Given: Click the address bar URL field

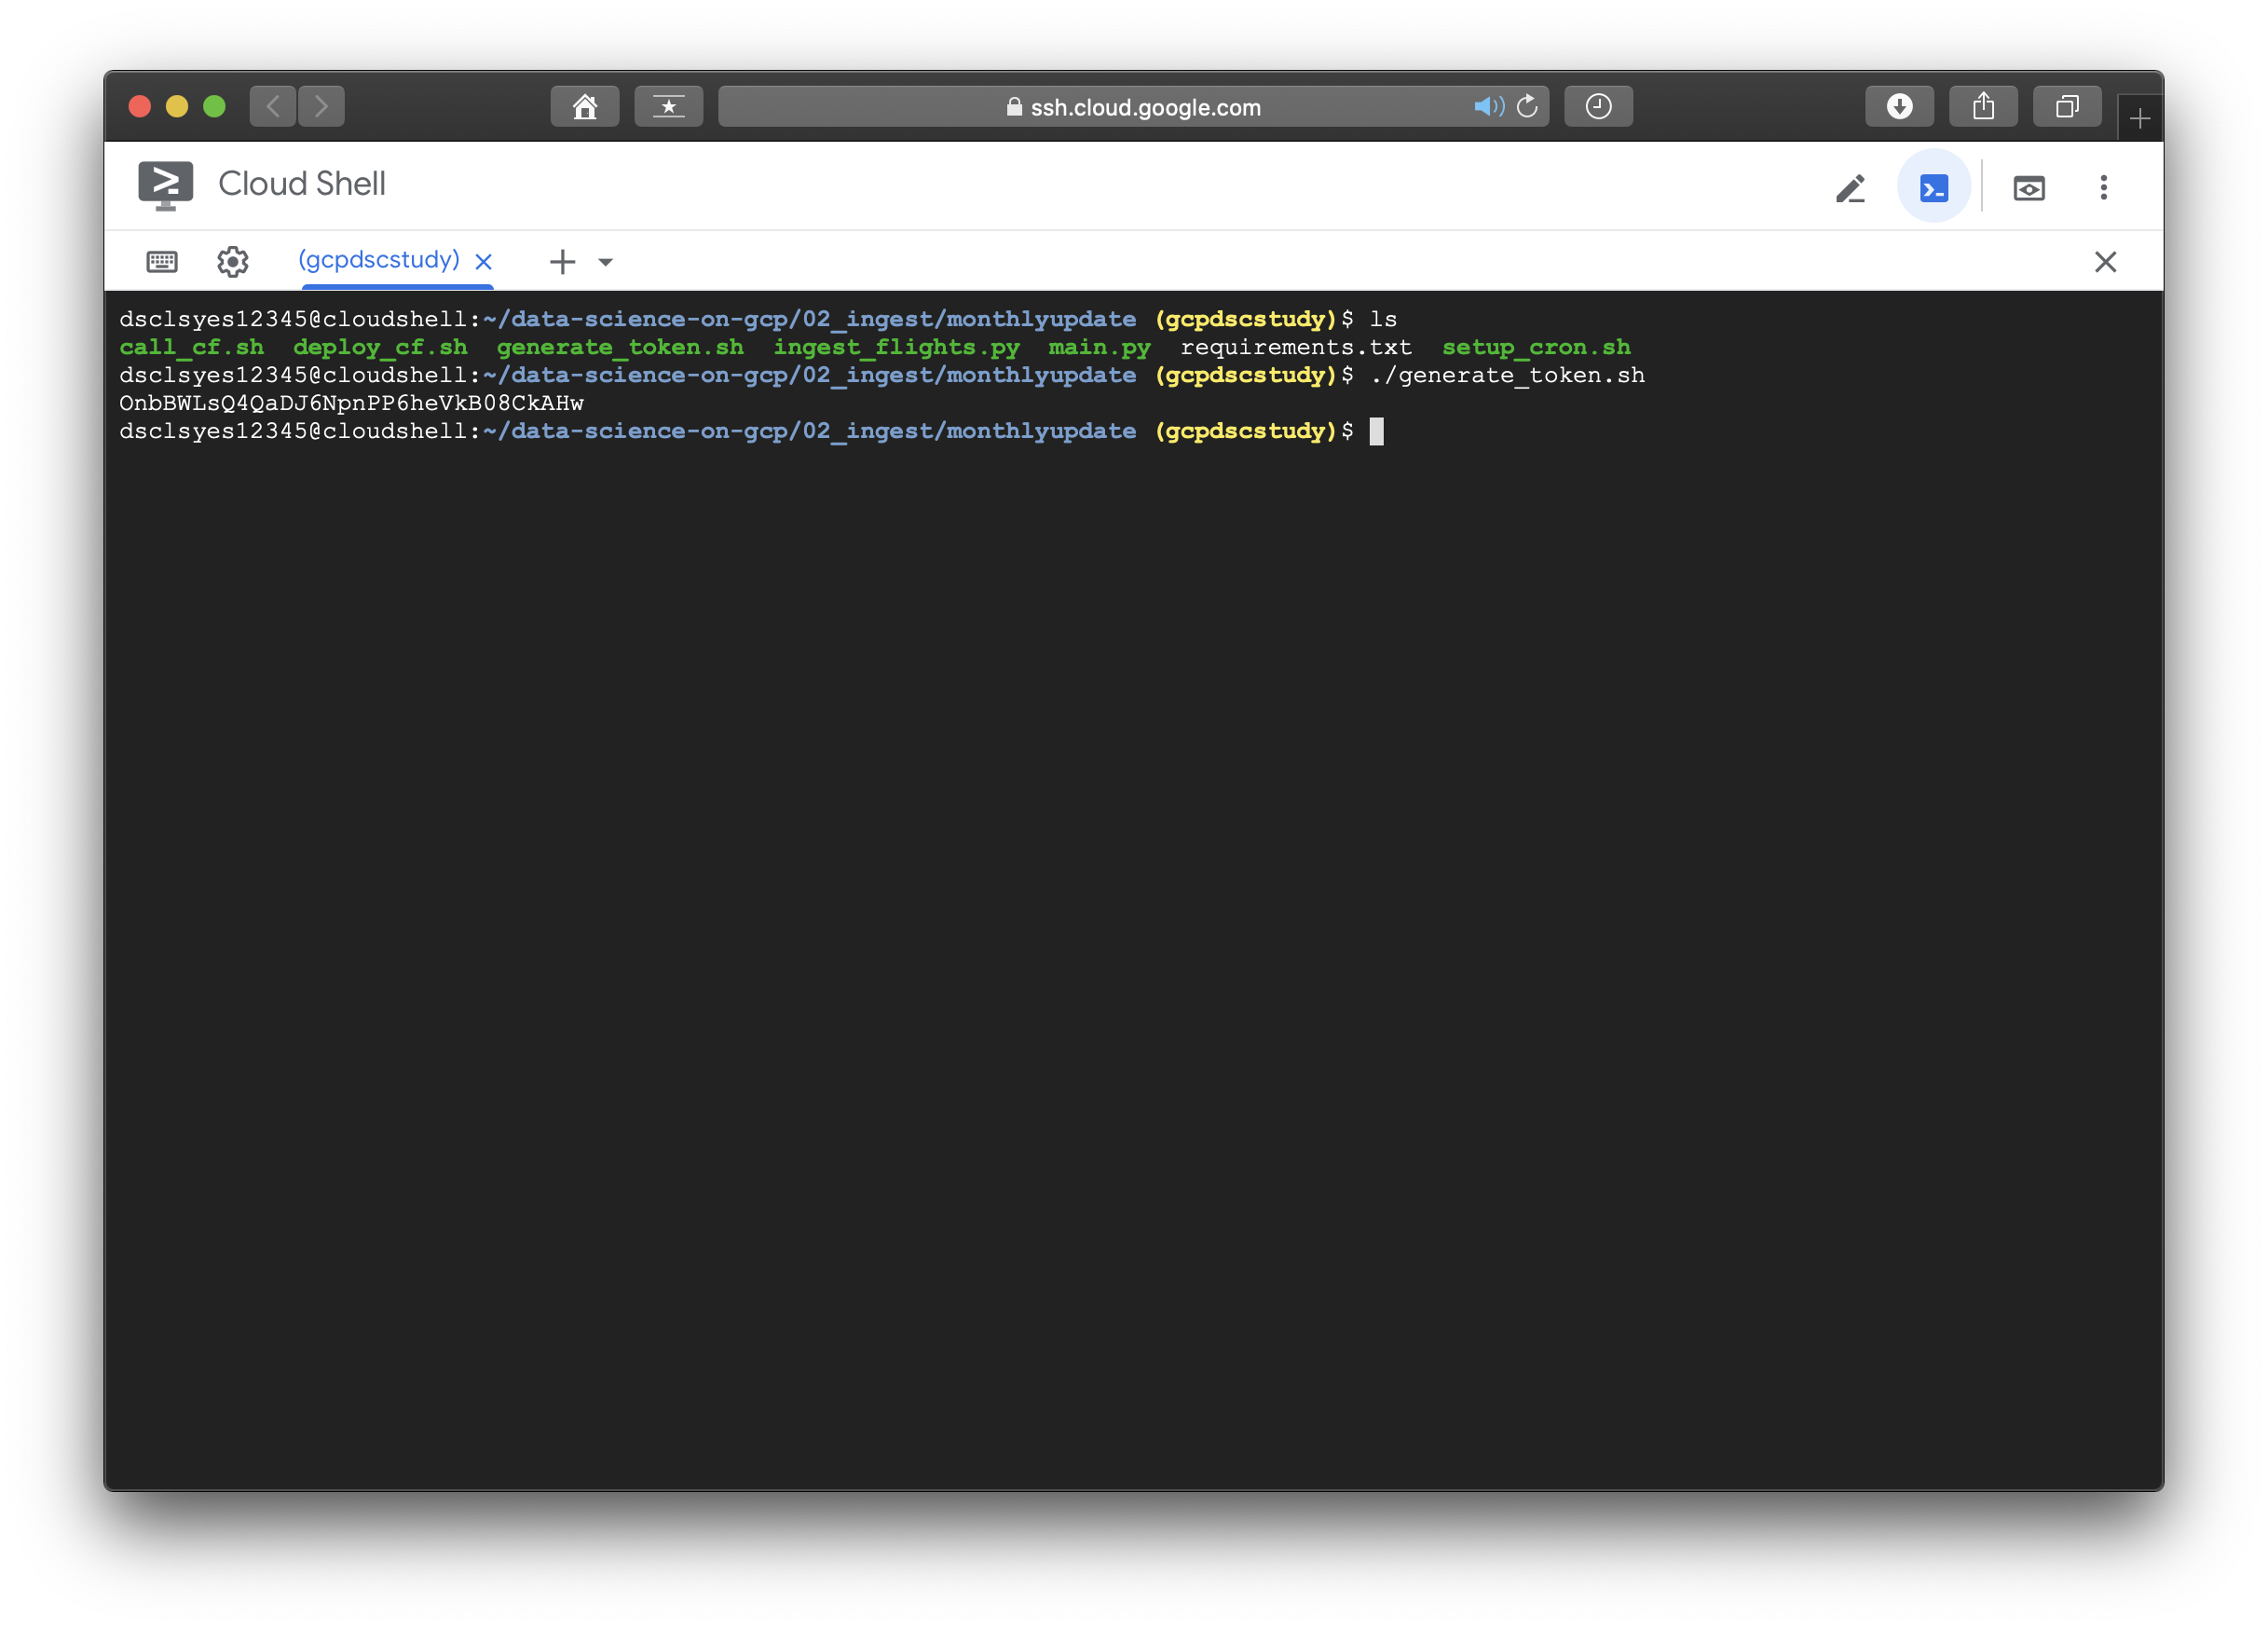Looking at the screenshot, I should [1145, 107].
